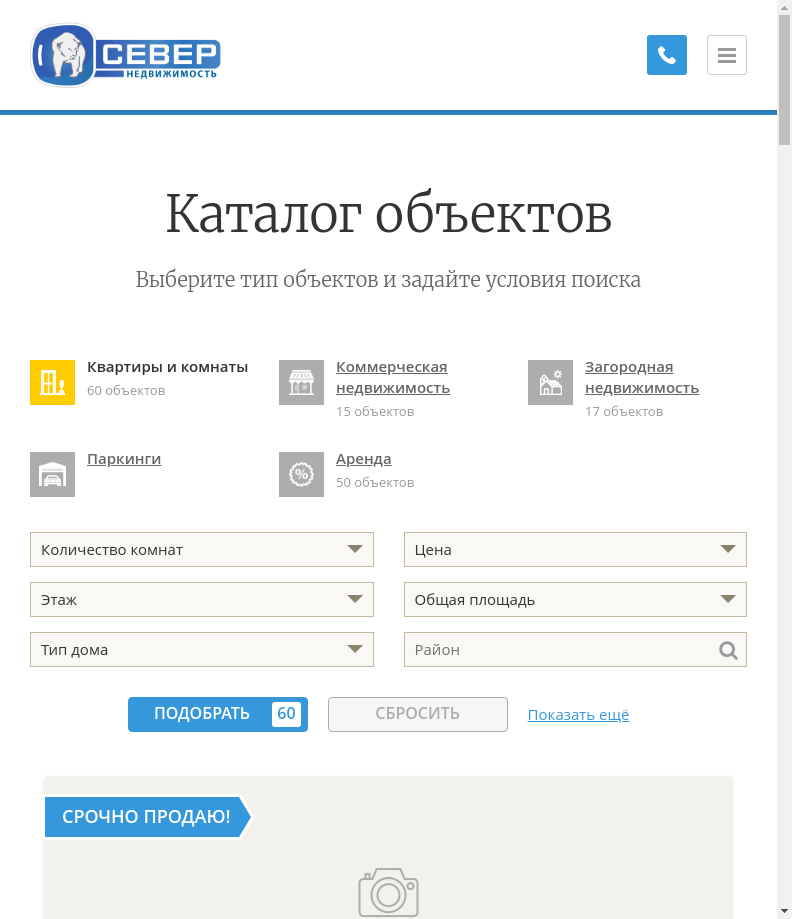Tap the blue phone call button
The image size is (792, 919).
click(667, 55)
